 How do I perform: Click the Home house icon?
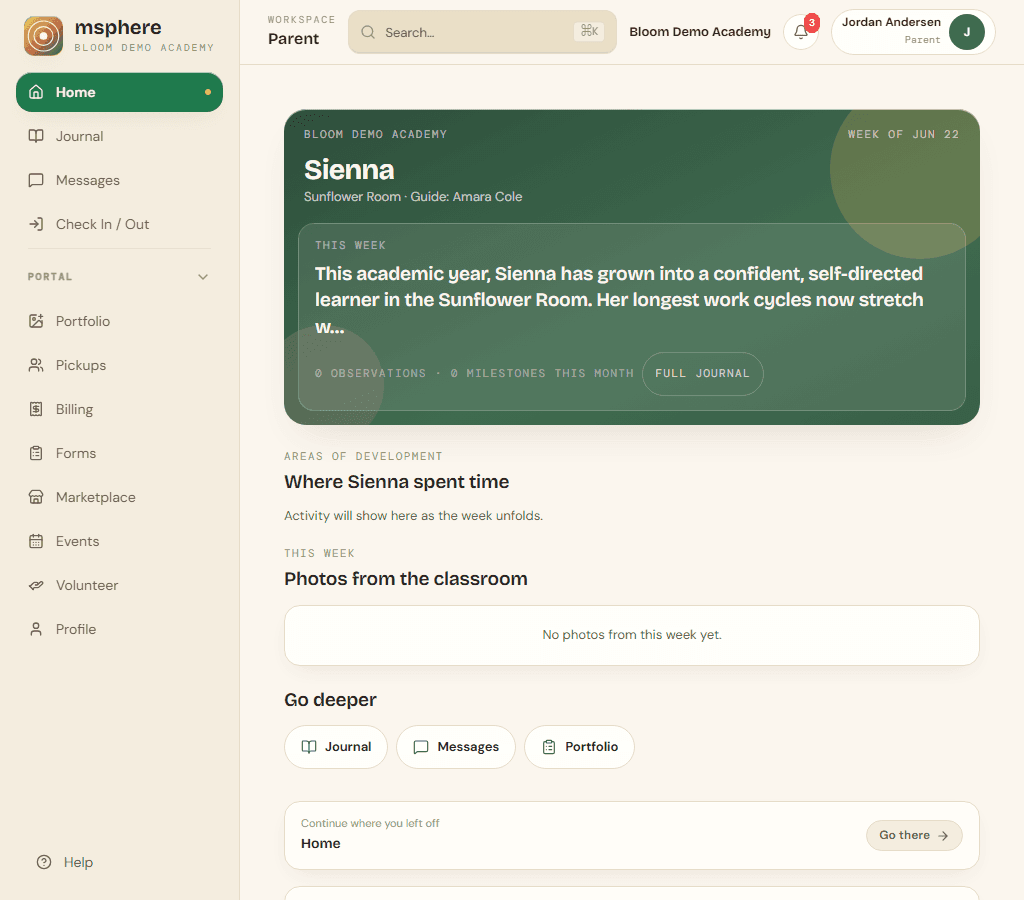[37, 92]
